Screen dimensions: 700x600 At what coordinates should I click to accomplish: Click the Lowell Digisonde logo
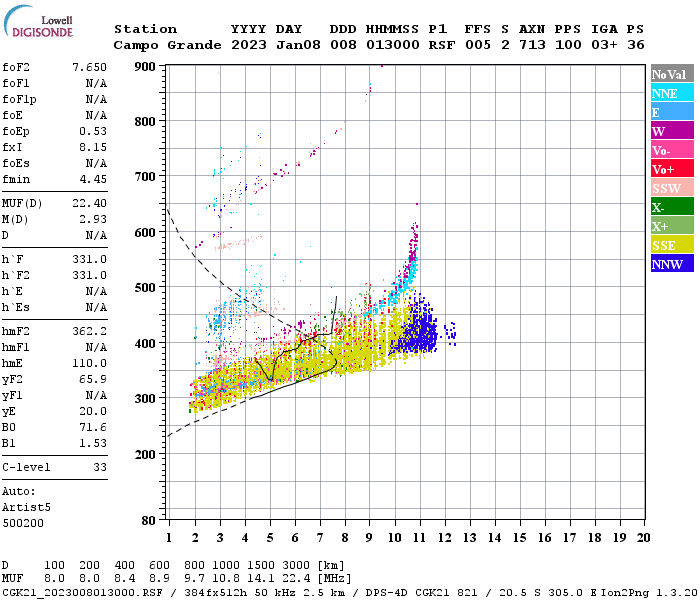38,21
